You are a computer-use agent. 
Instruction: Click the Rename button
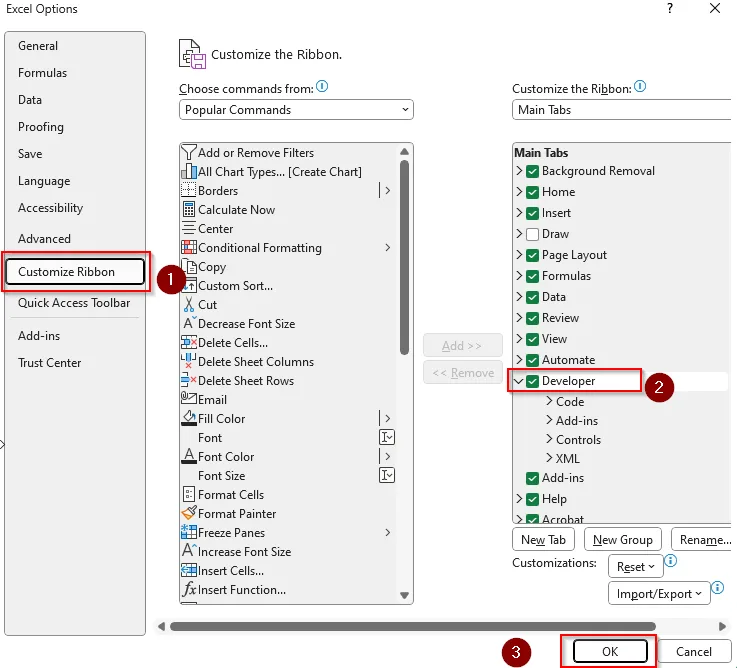(703, 539)
